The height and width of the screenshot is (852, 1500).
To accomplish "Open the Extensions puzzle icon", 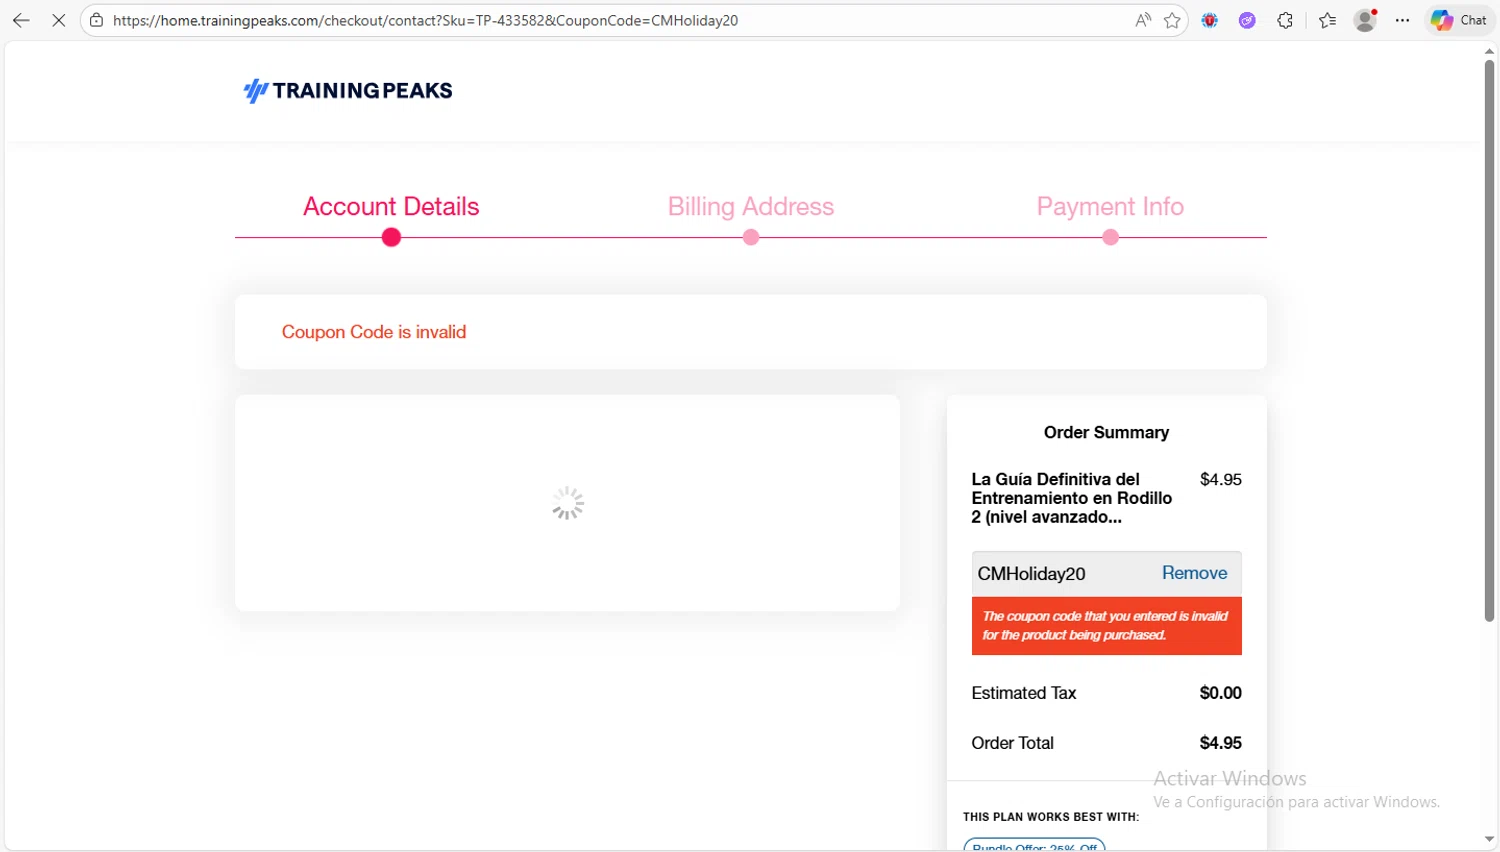I will click(1285, 20).
